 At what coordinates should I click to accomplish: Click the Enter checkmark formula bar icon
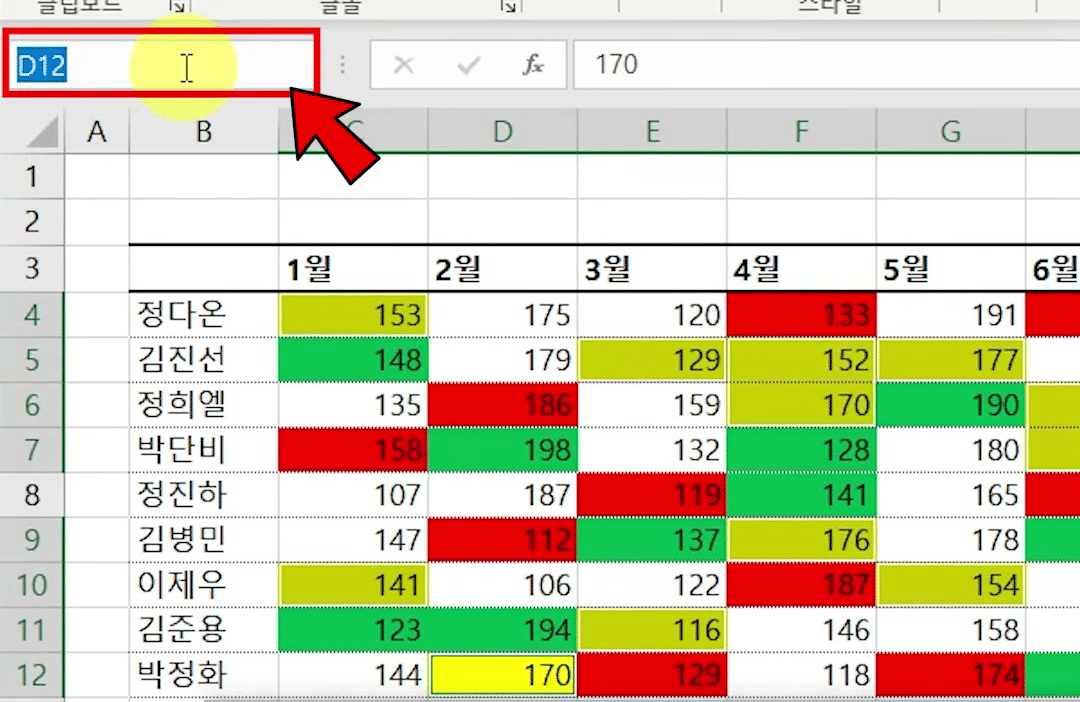click(x=468, y=65)
